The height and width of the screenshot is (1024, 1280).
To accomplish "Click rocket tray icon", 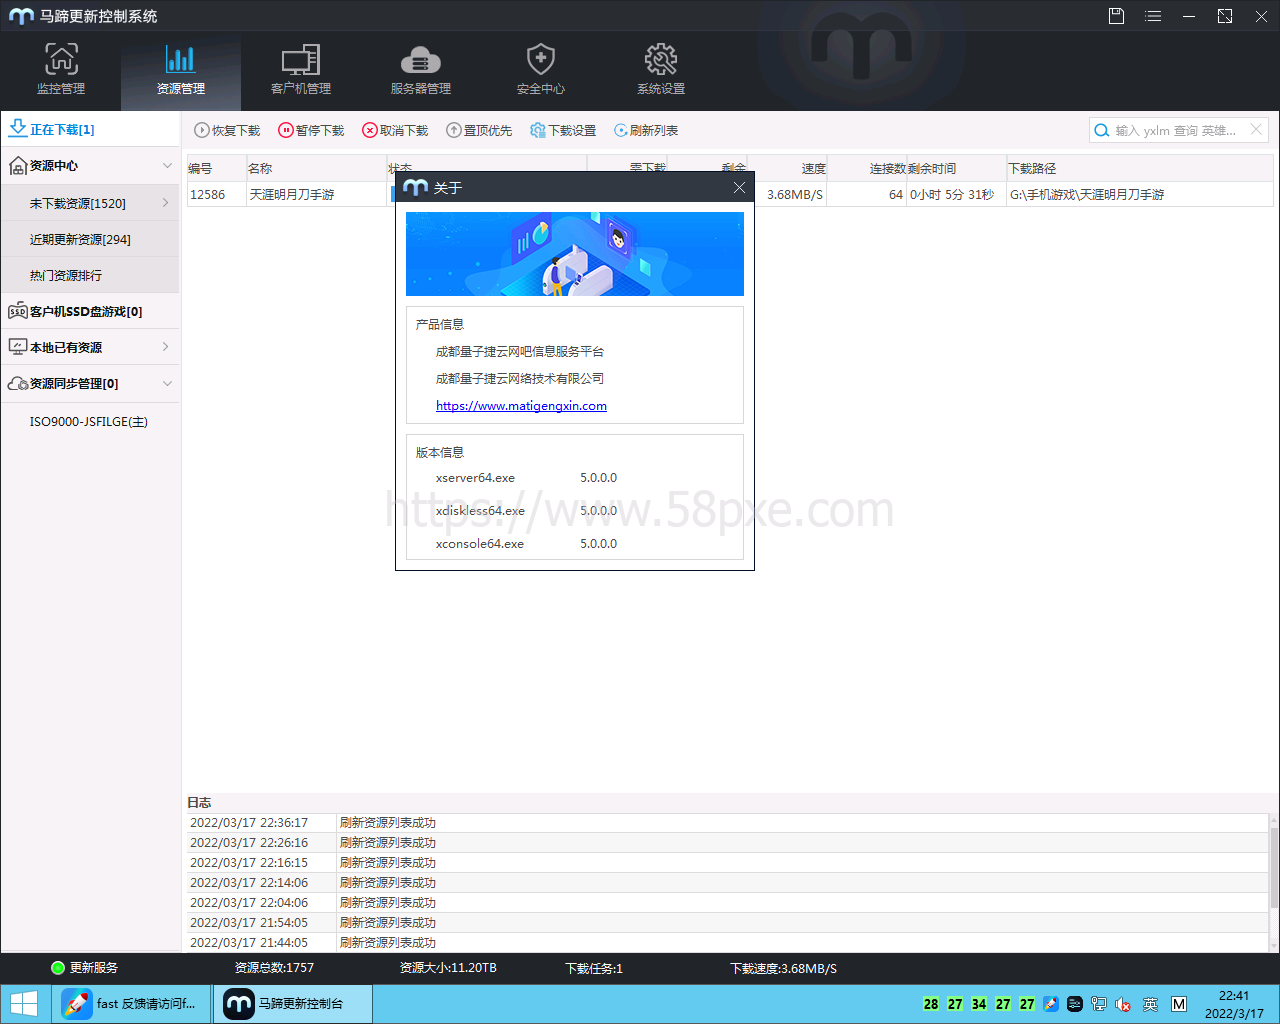I will [1051, 1004].
